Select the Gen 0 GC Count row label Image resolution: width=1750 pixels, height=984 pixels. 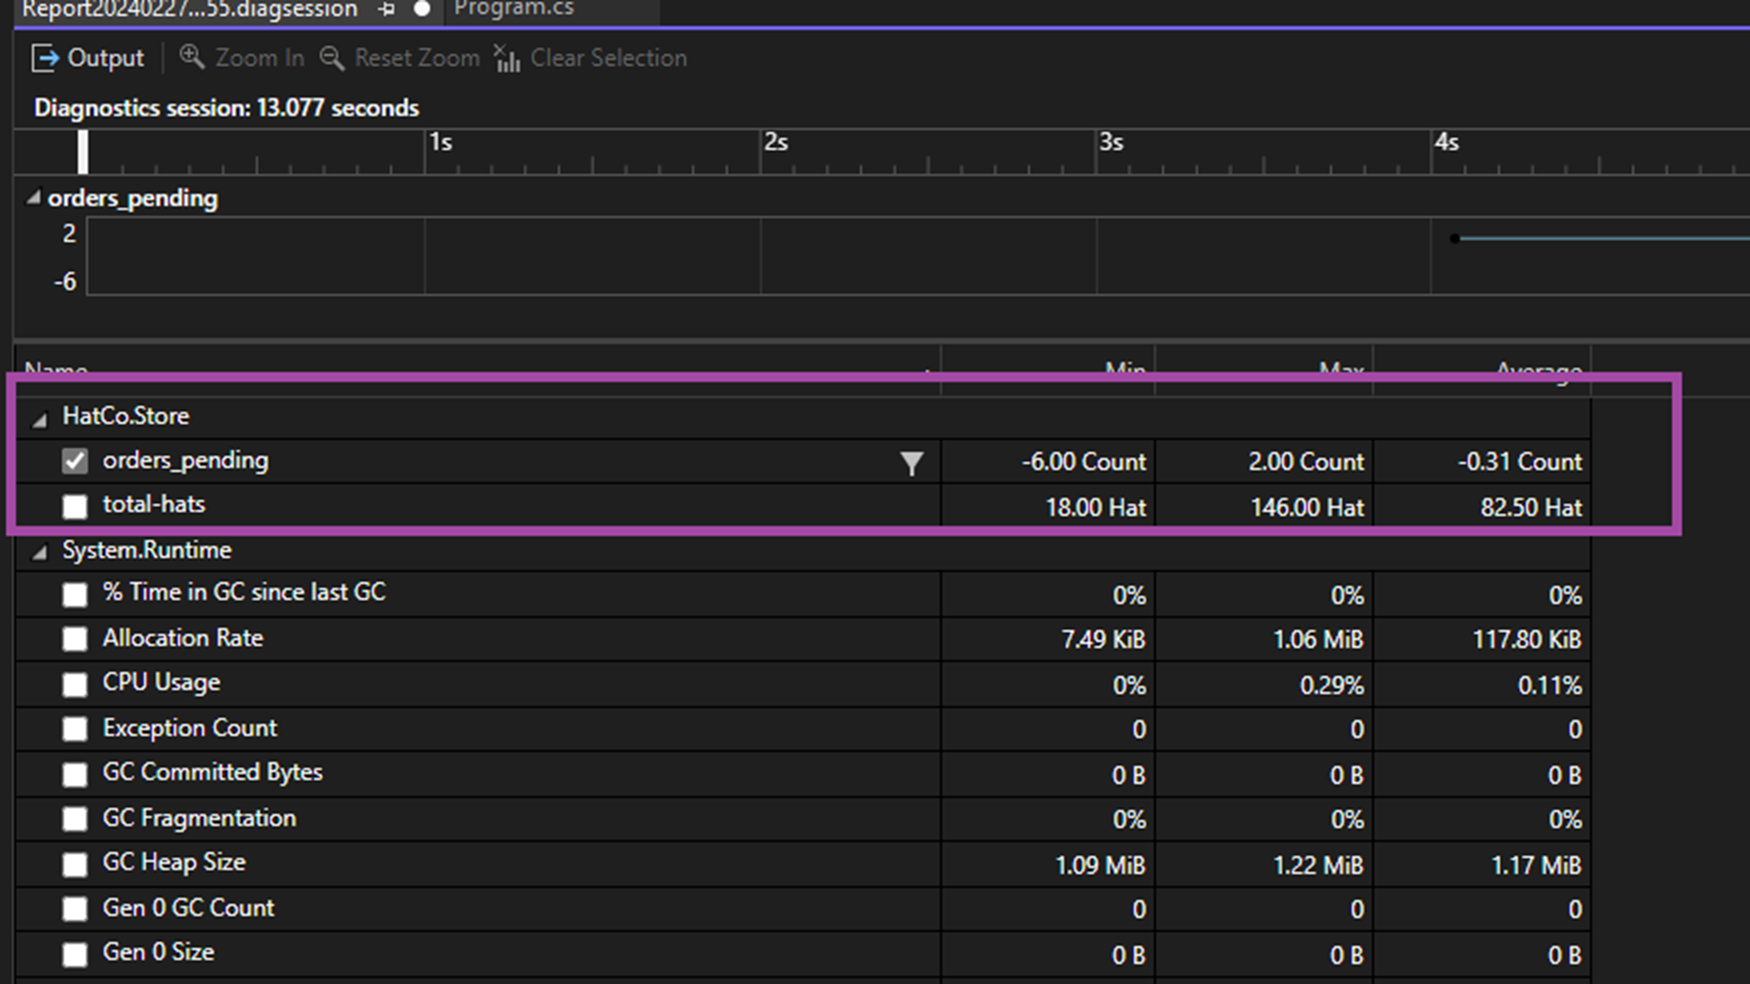tap(188, 908)
